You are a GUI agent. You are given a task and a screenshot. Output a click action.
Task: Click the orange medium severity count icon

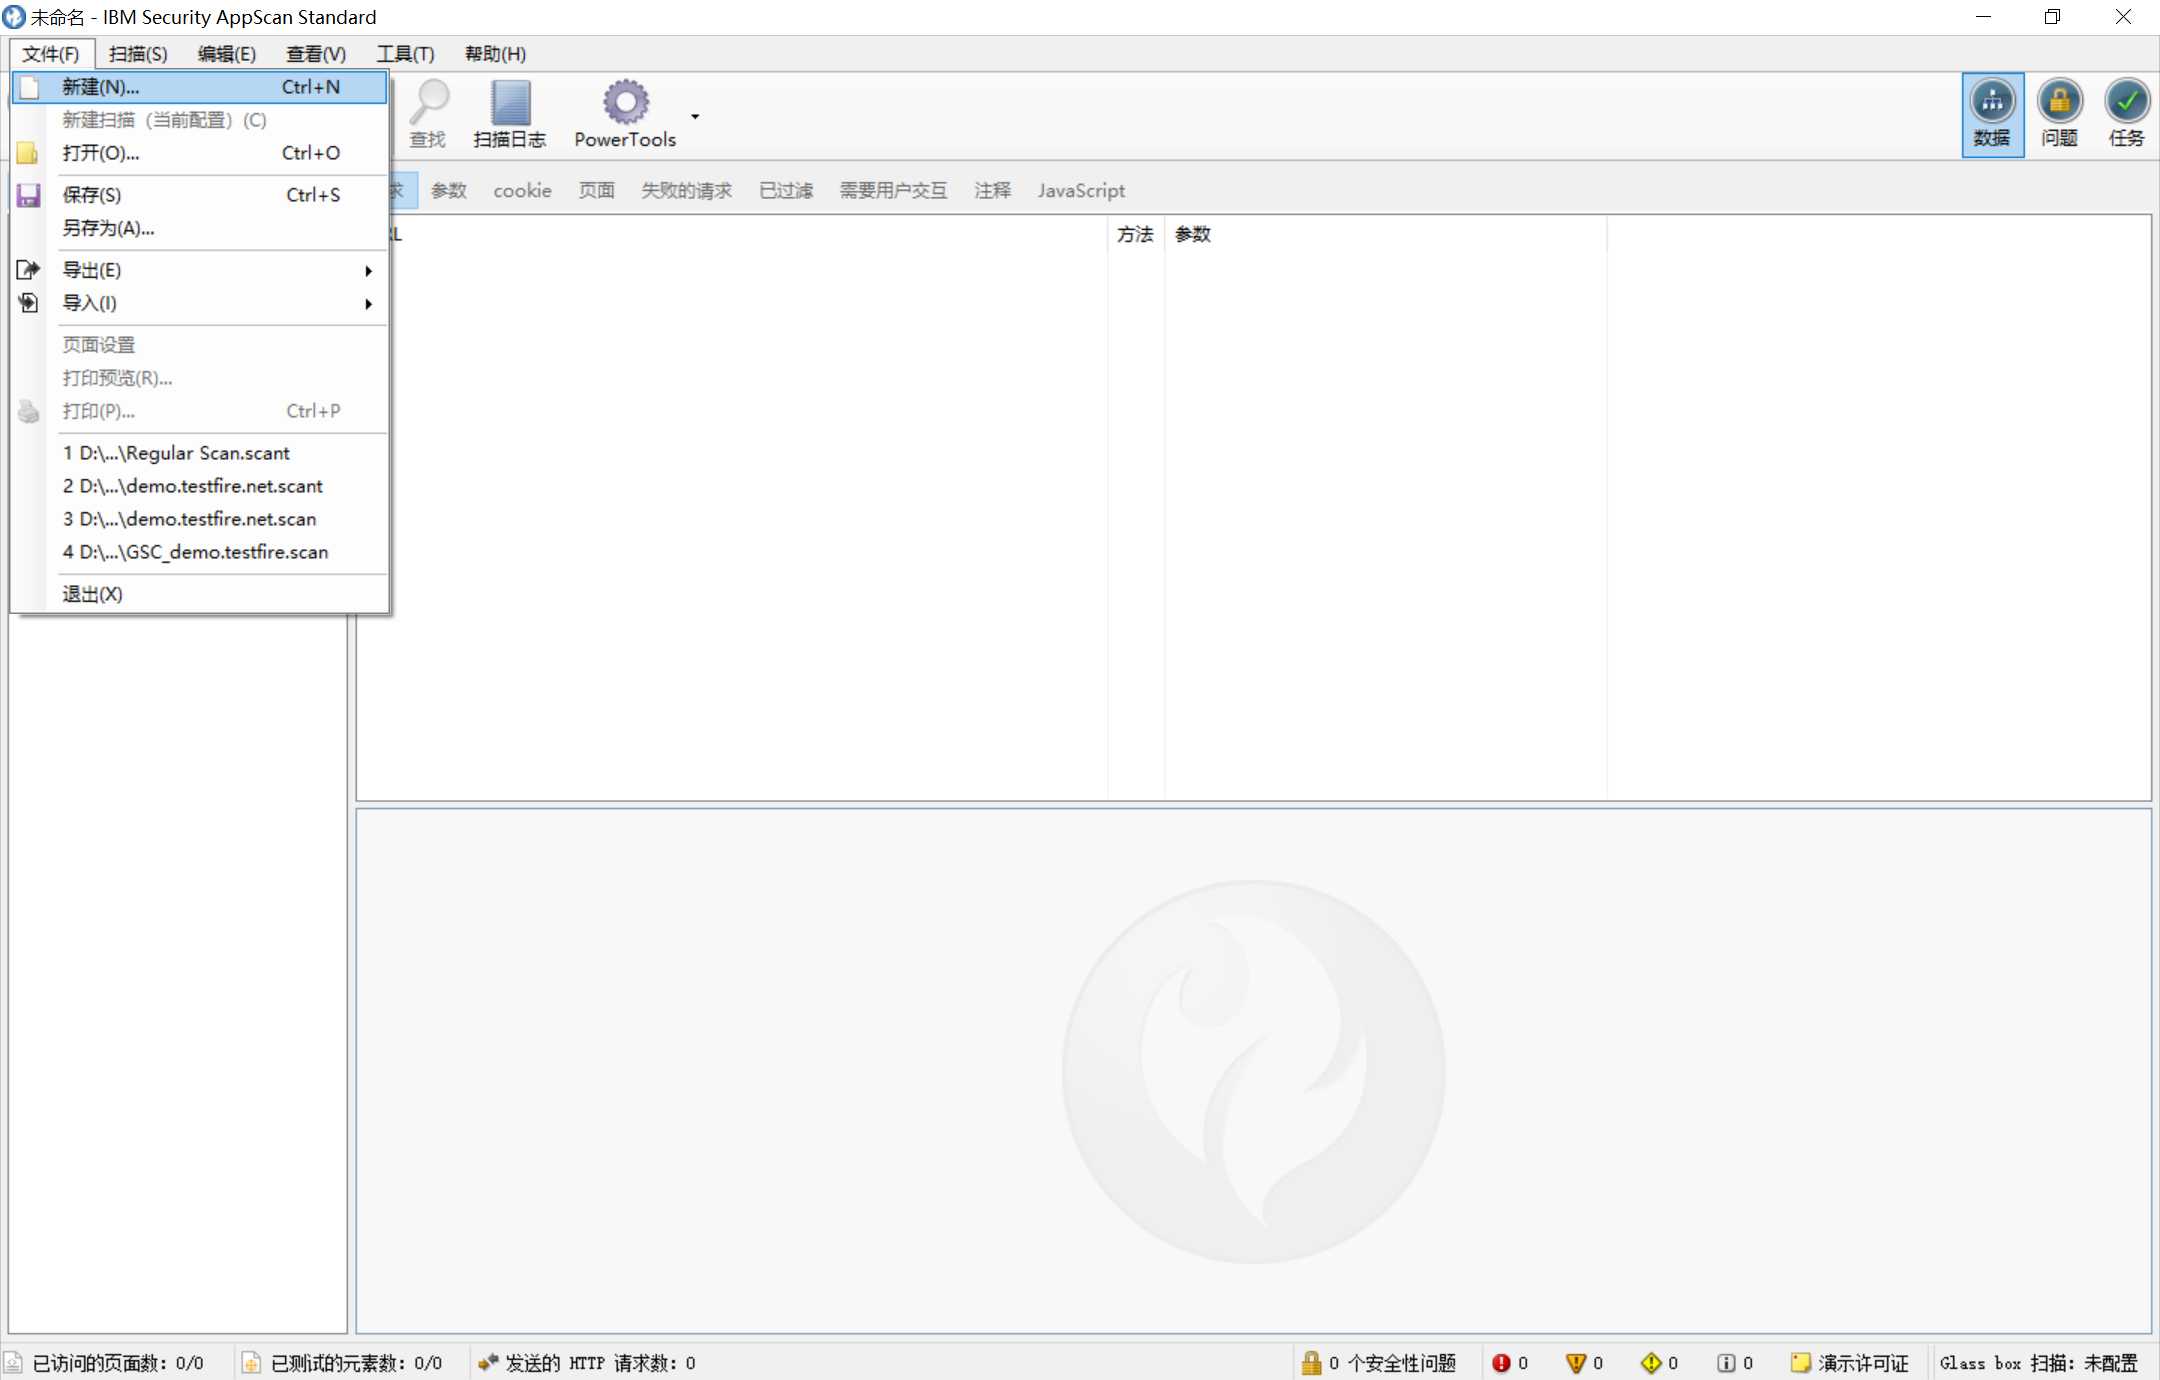(1576, 1363)
